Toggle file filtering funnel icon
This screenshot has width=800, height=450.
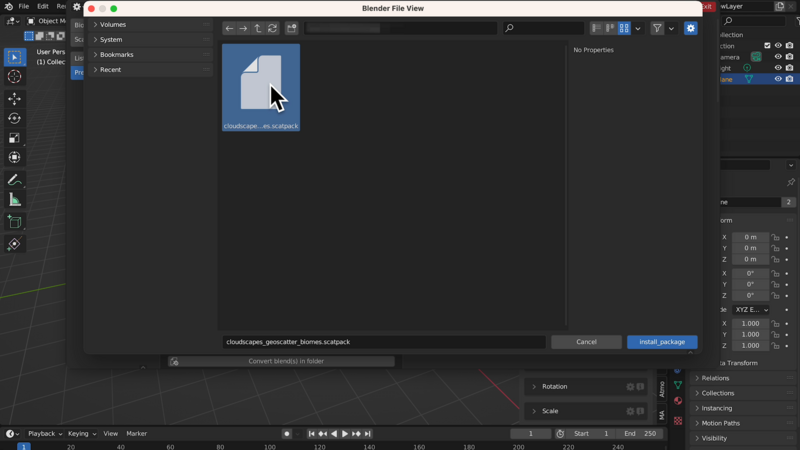[x=657, y=29]
